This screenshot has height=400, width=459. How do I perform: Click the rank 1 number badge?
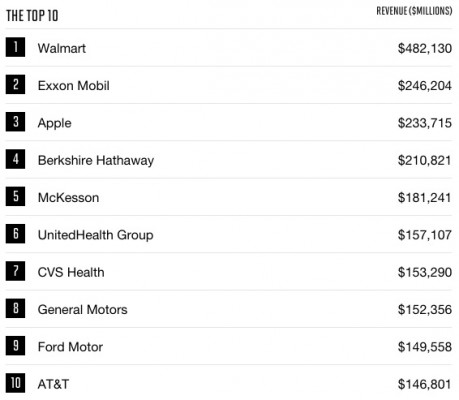point(15,47)
